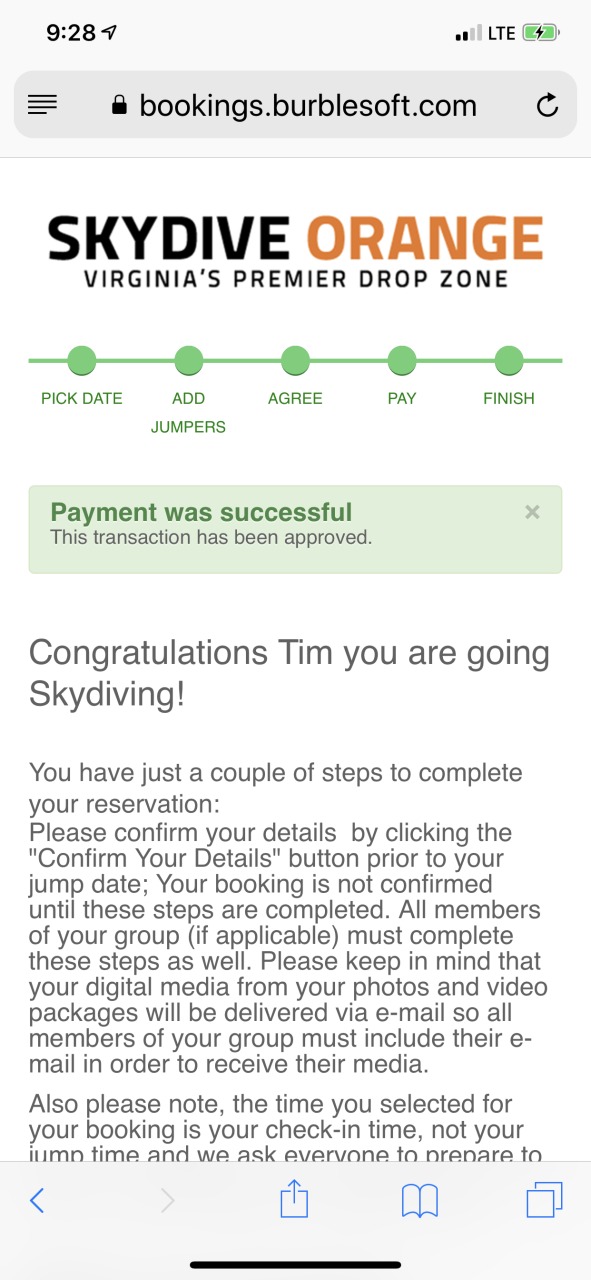Tap the forward chevron in toolbar
Screen dimensions: 591x1280
[x=168, y=1200]
